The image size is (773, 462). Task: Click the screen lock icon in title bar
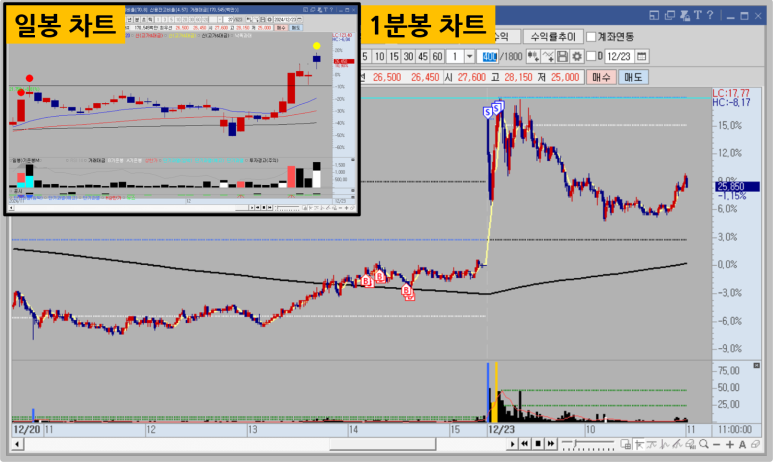pyautogui.click(x=685, y=15)
